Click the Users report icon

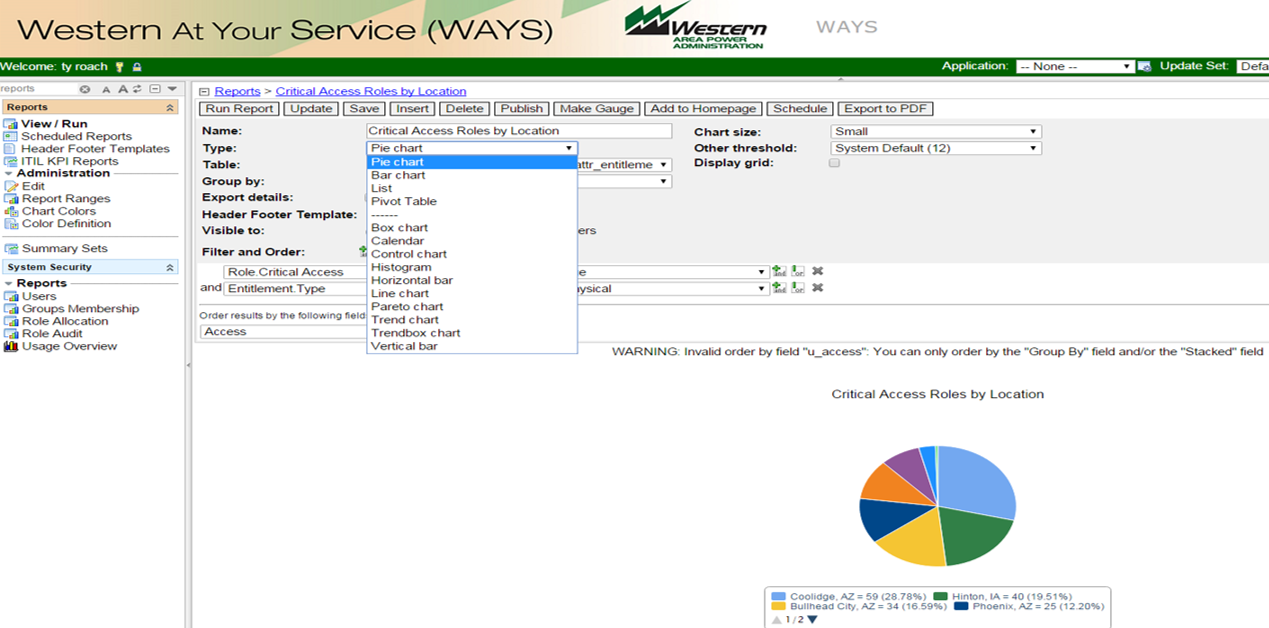tap(11, 296)
